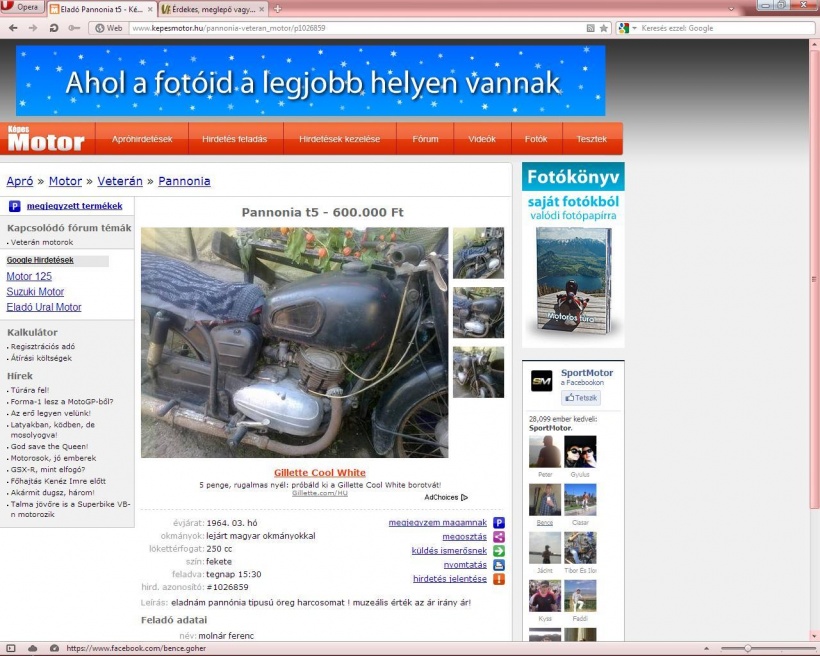Open the Tesztek navigation tab
820x656 pixels.
click(591, 139)
